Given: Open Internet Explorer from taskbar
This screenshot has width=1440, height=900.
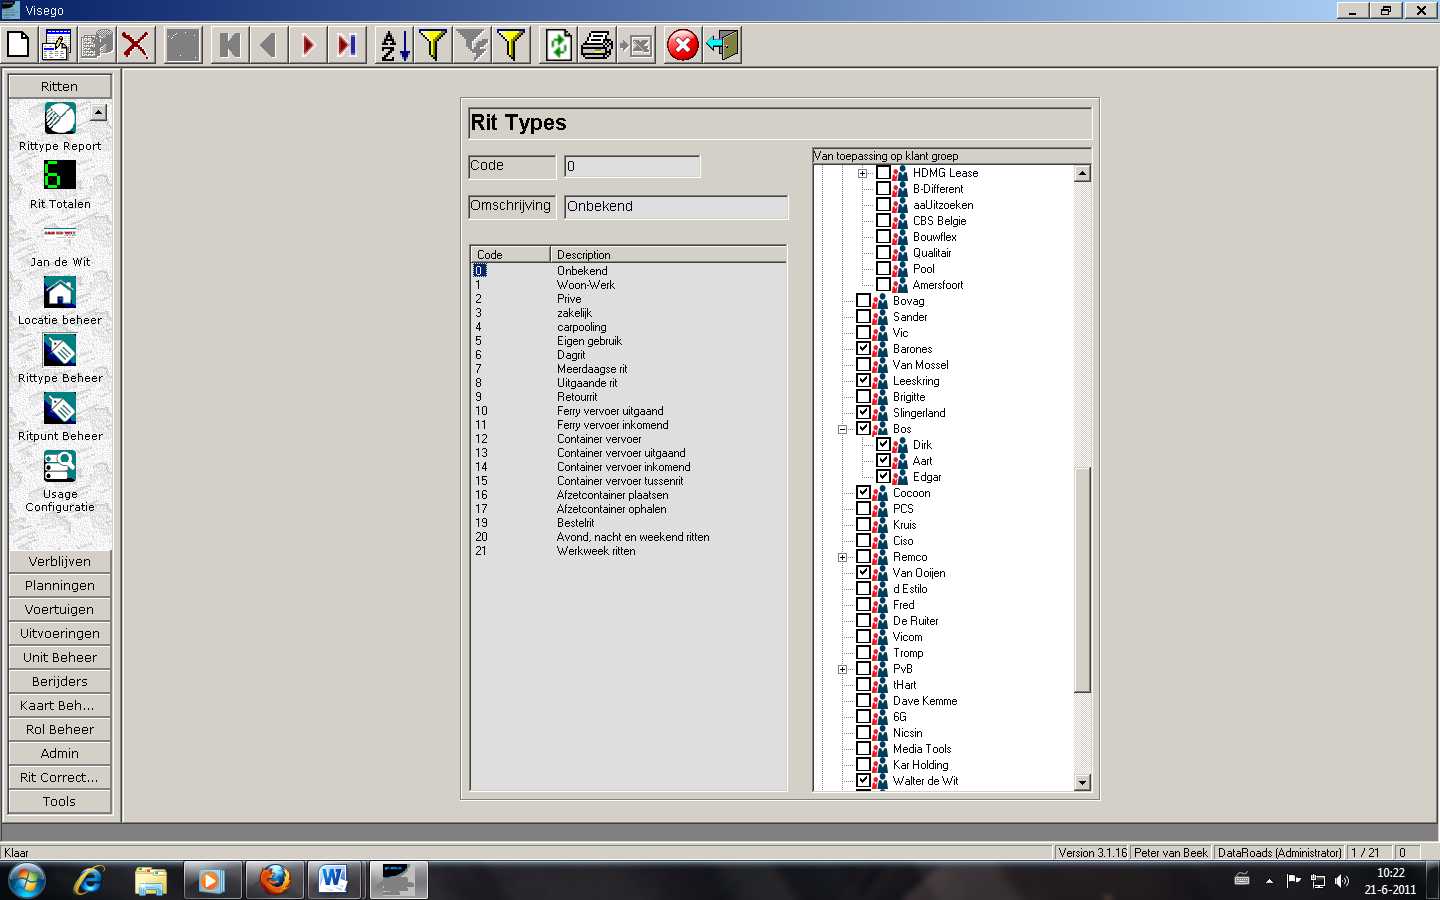Looking at the screenshot, I should [x=89, y=880].
